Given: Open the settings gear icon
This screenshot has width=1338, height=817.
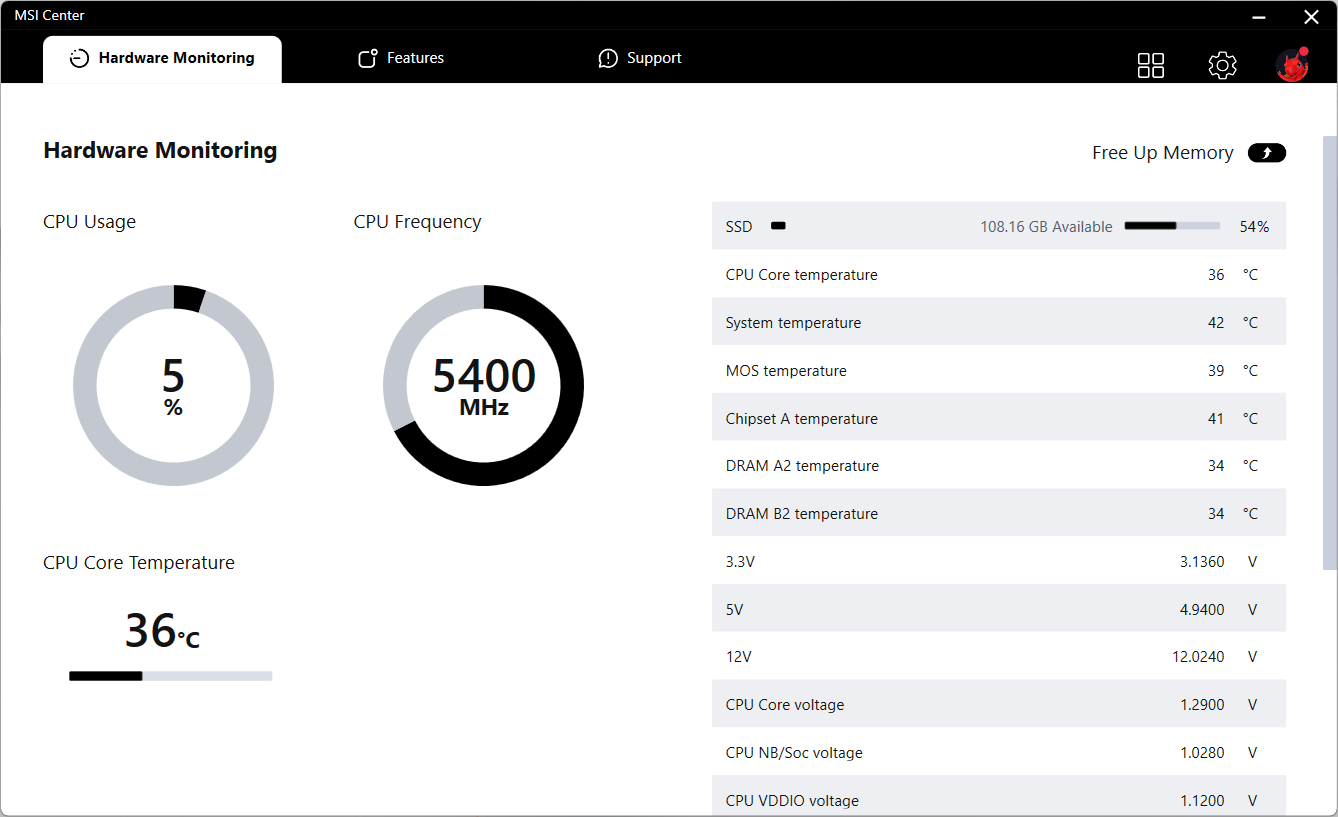Looking at the screenshot, I should point(1222,66).
